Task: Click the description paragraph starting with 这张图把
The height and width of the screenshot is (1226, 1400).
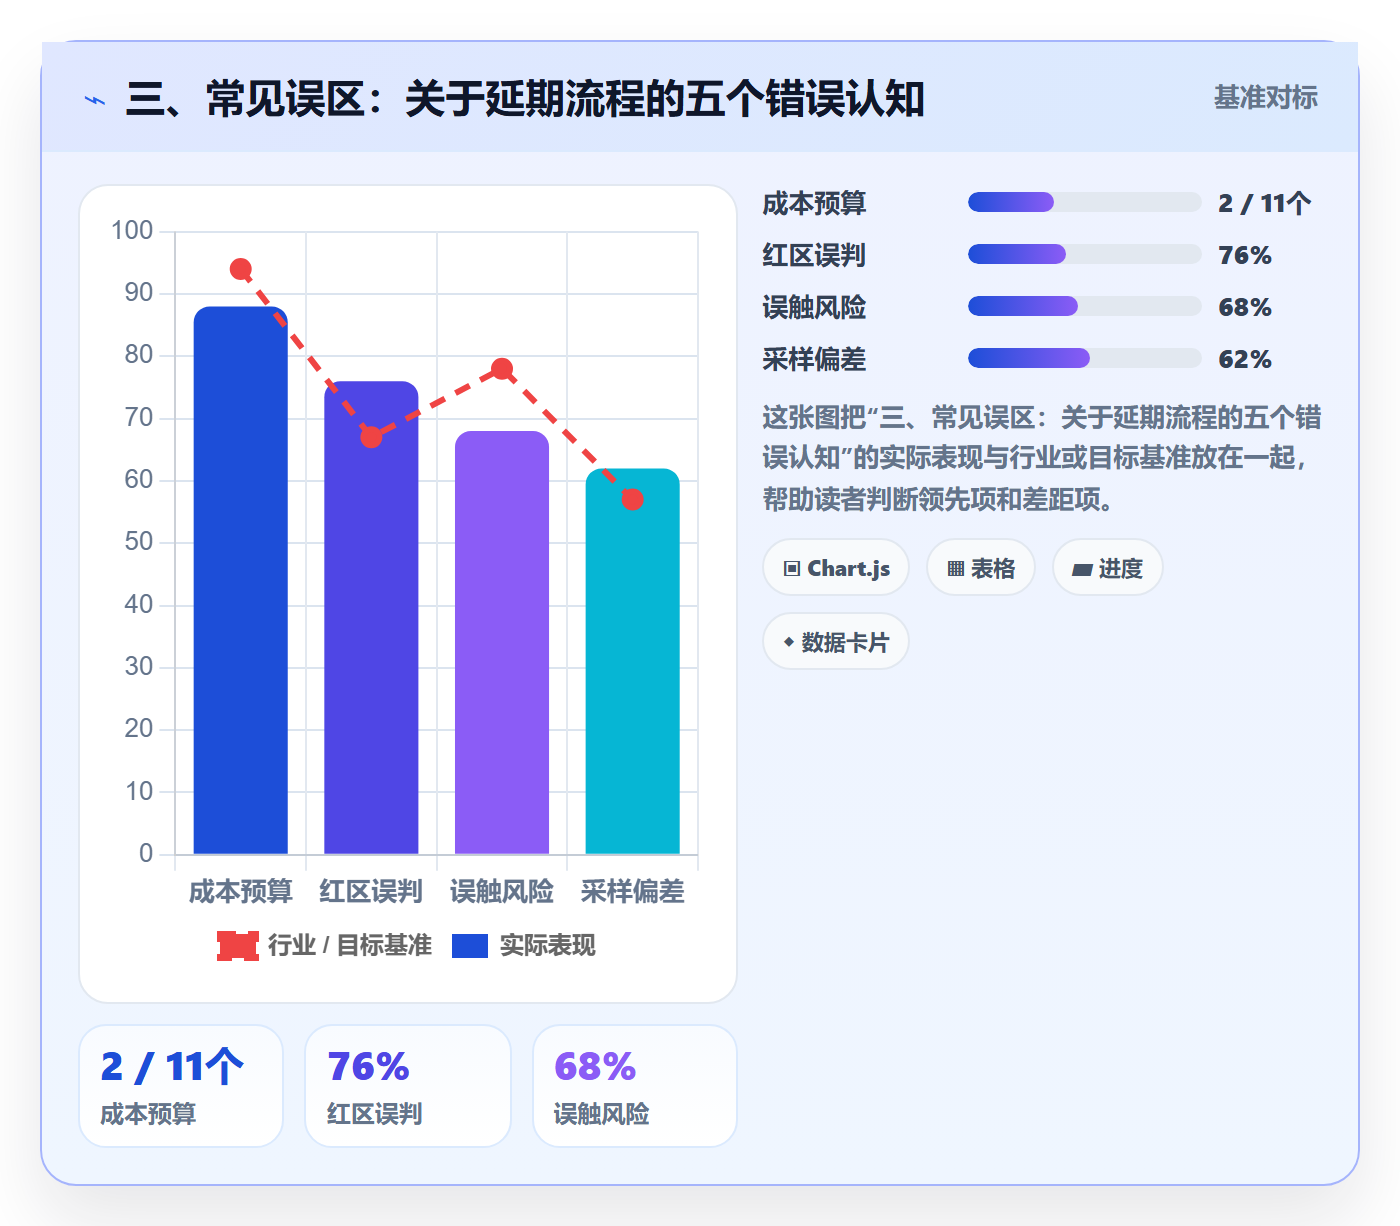Action: 1041,458
